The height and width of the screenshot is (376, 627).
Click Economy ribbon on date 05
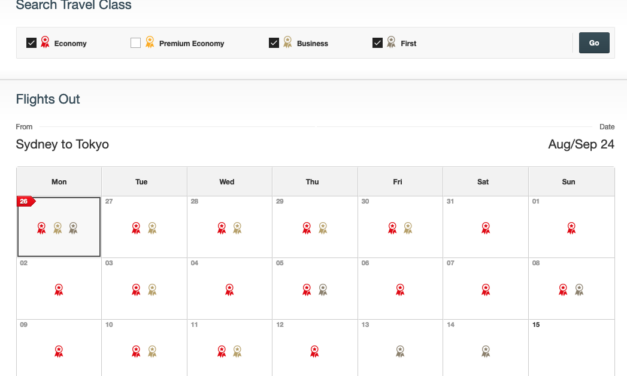tap(307, 290)
